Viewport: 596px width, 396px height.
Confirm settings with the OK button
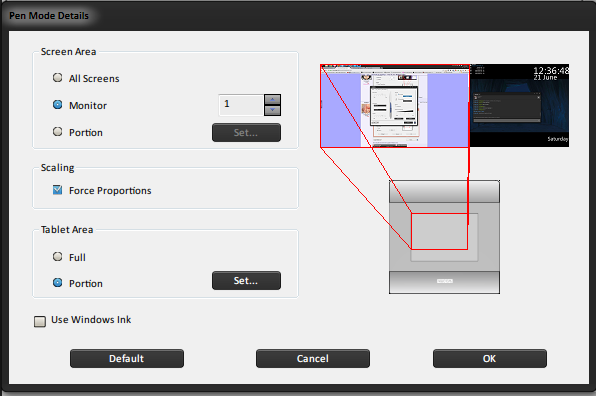(x=490, y=358)
